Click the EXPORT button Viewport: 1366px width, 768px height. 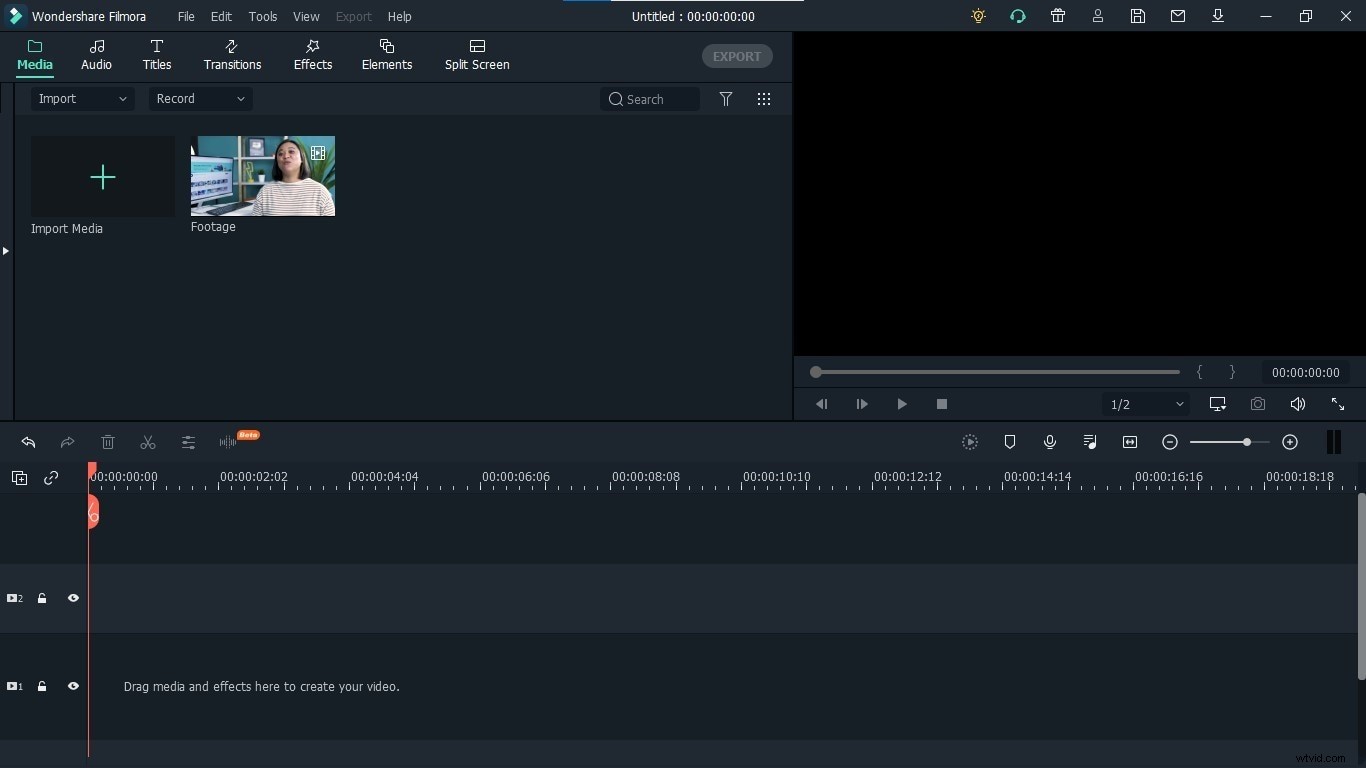pos(737,56)
